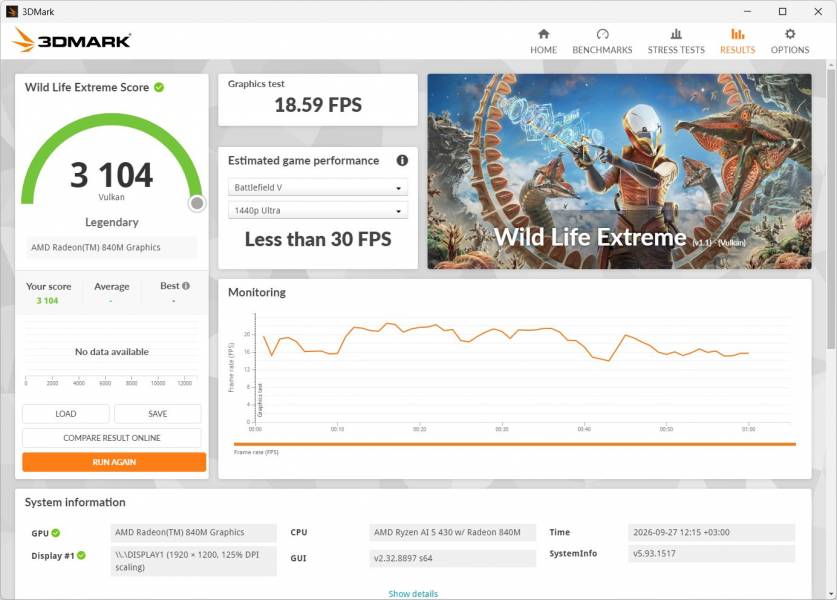The height and width of the screenshot is (600, 837).
Task: Click the green check beside Display #1
Action: (81, 555)
